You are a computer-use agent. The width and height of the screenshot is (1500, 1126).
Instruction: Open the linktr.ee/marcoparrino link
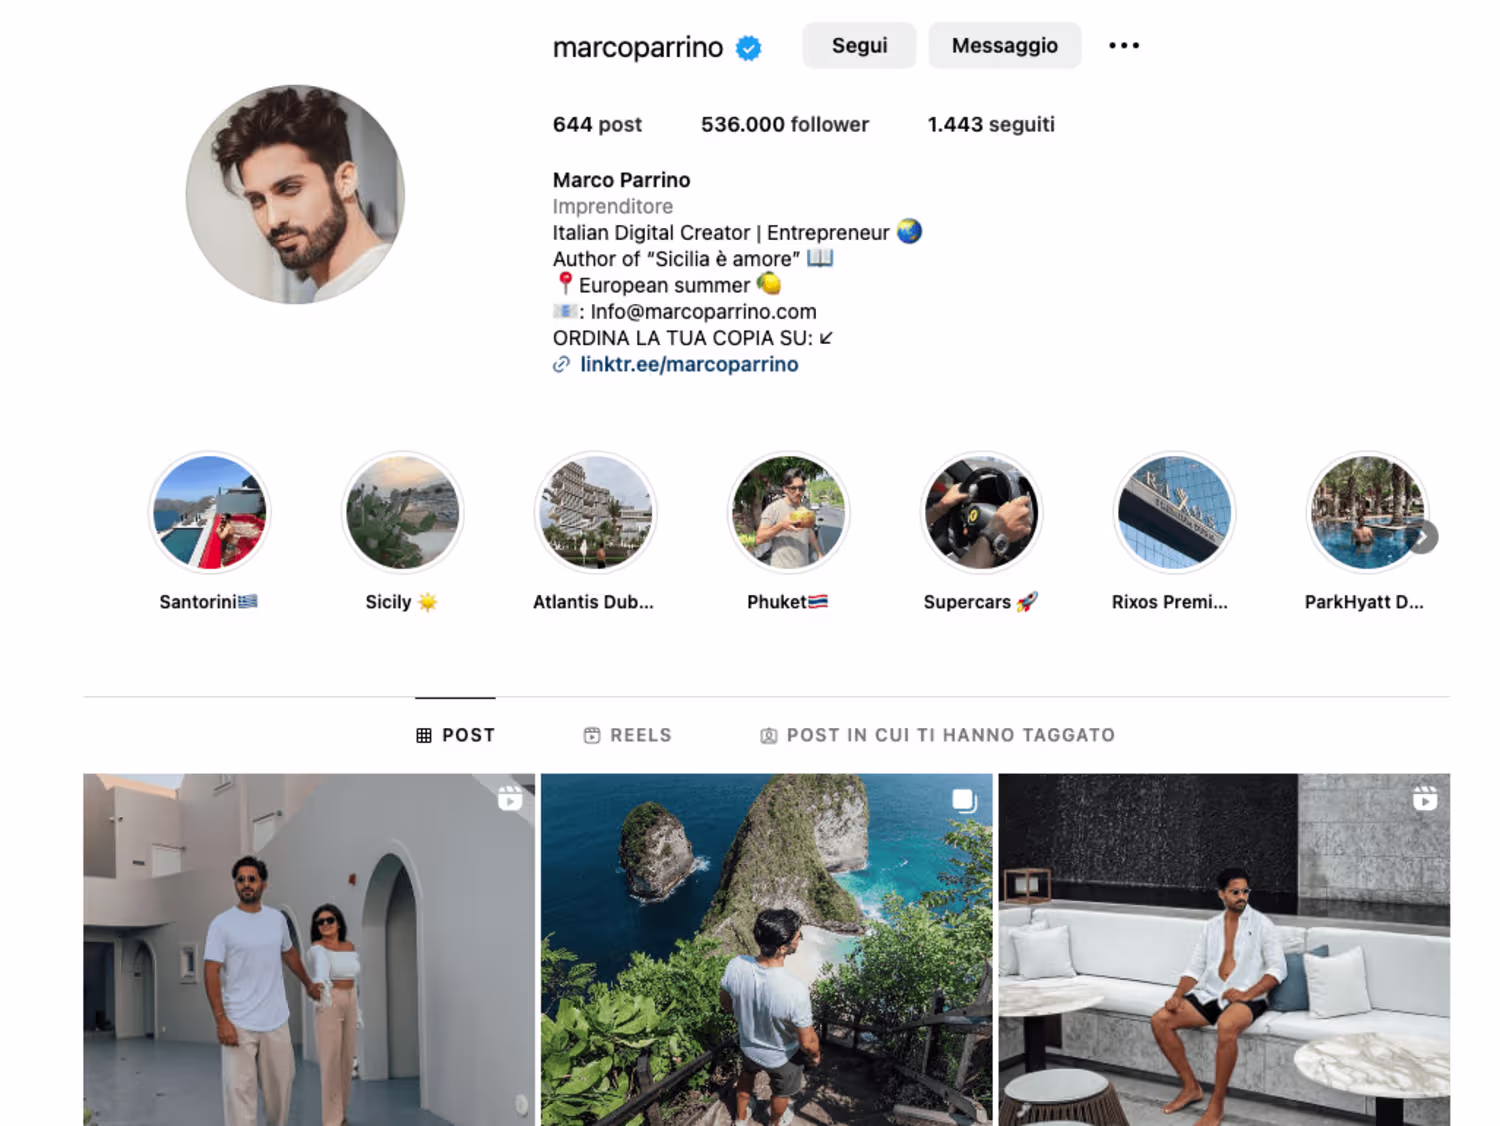pyautogui.click(x=689, y=365)
